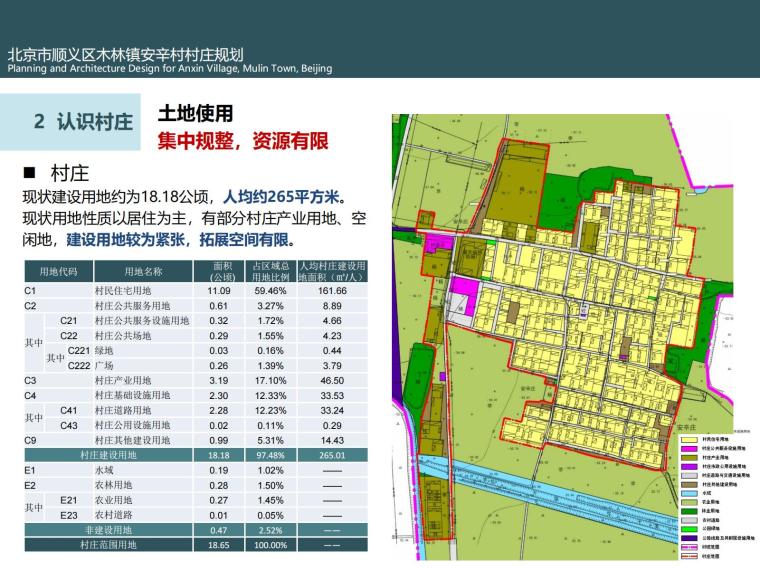Click the yellow residential land legend swatch
Image resolution: width=760 pixels, height=570 pixels.
point(689,439)
